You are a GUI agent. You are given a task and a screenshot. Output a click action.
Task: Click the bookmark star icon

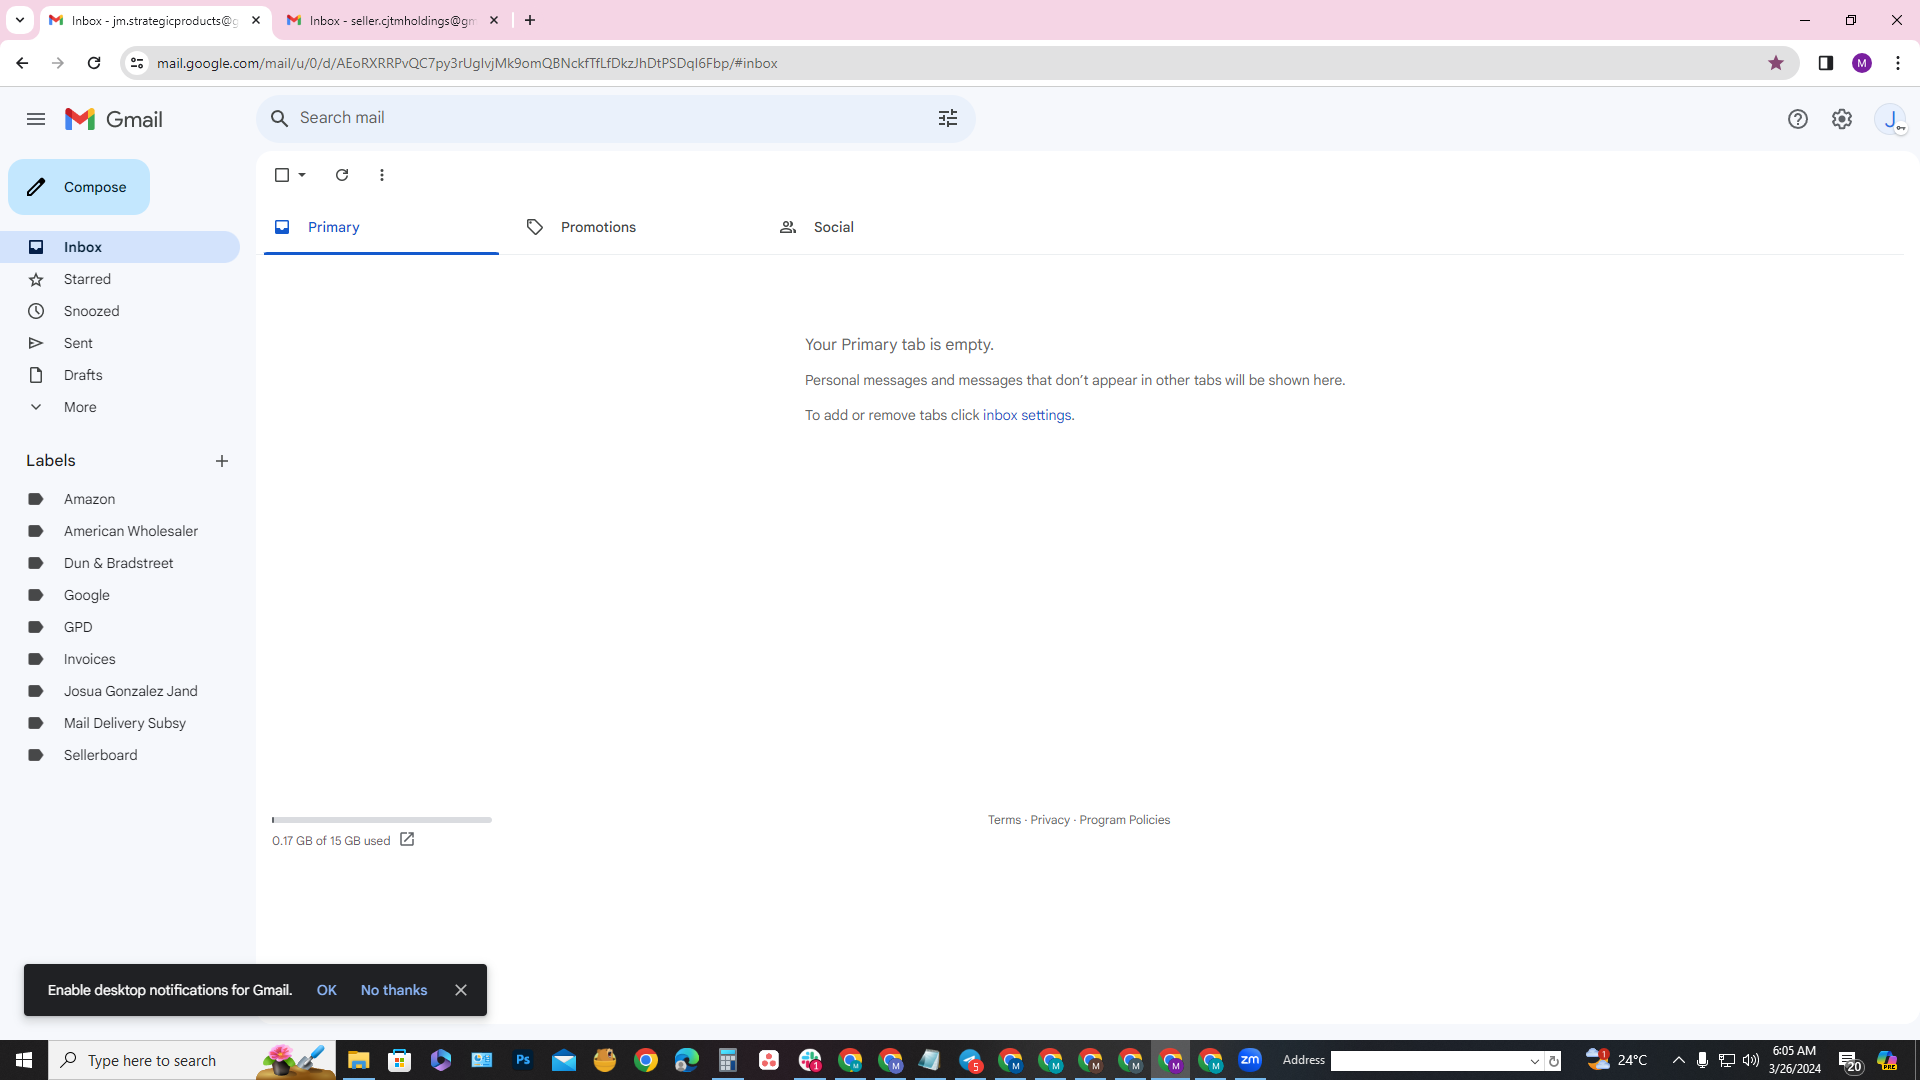click(1776, 63)
